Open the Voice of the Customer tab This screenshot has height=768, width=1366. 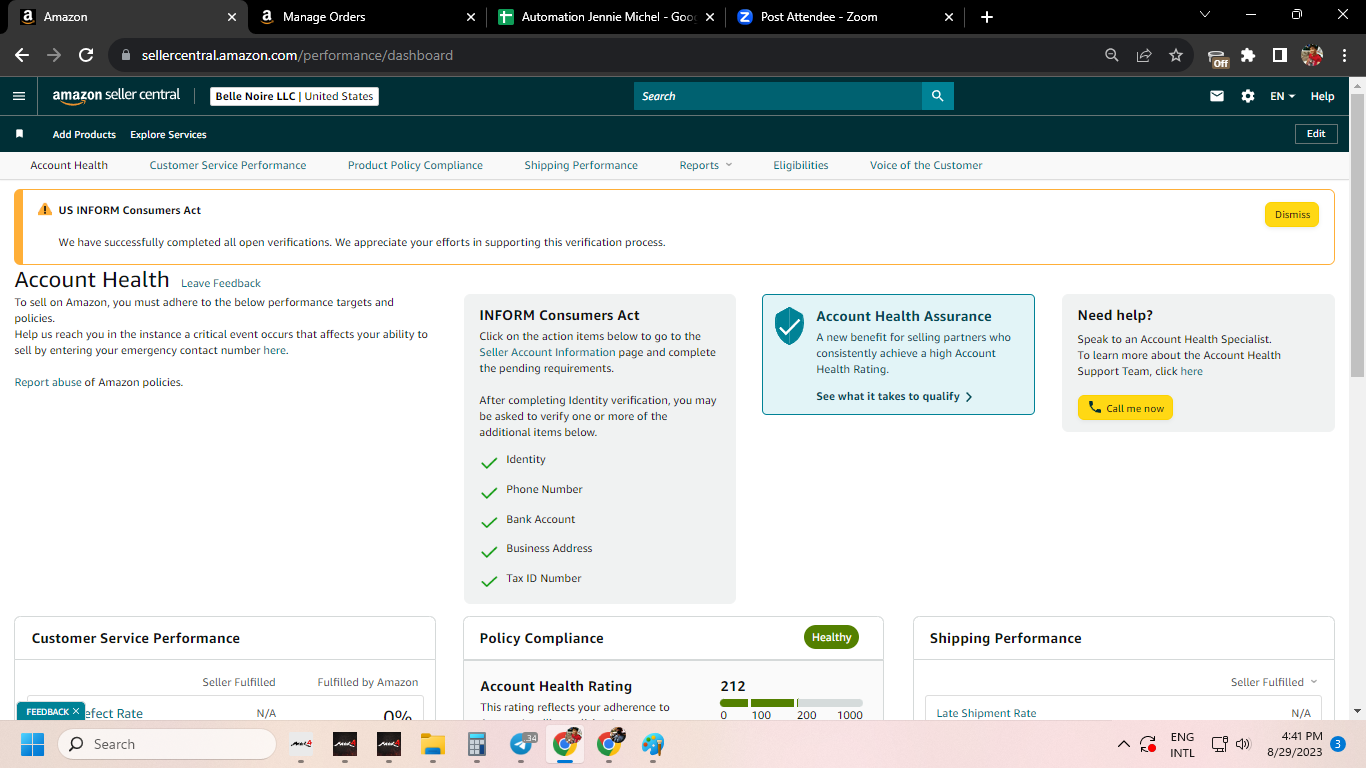(x=926, y=165)
